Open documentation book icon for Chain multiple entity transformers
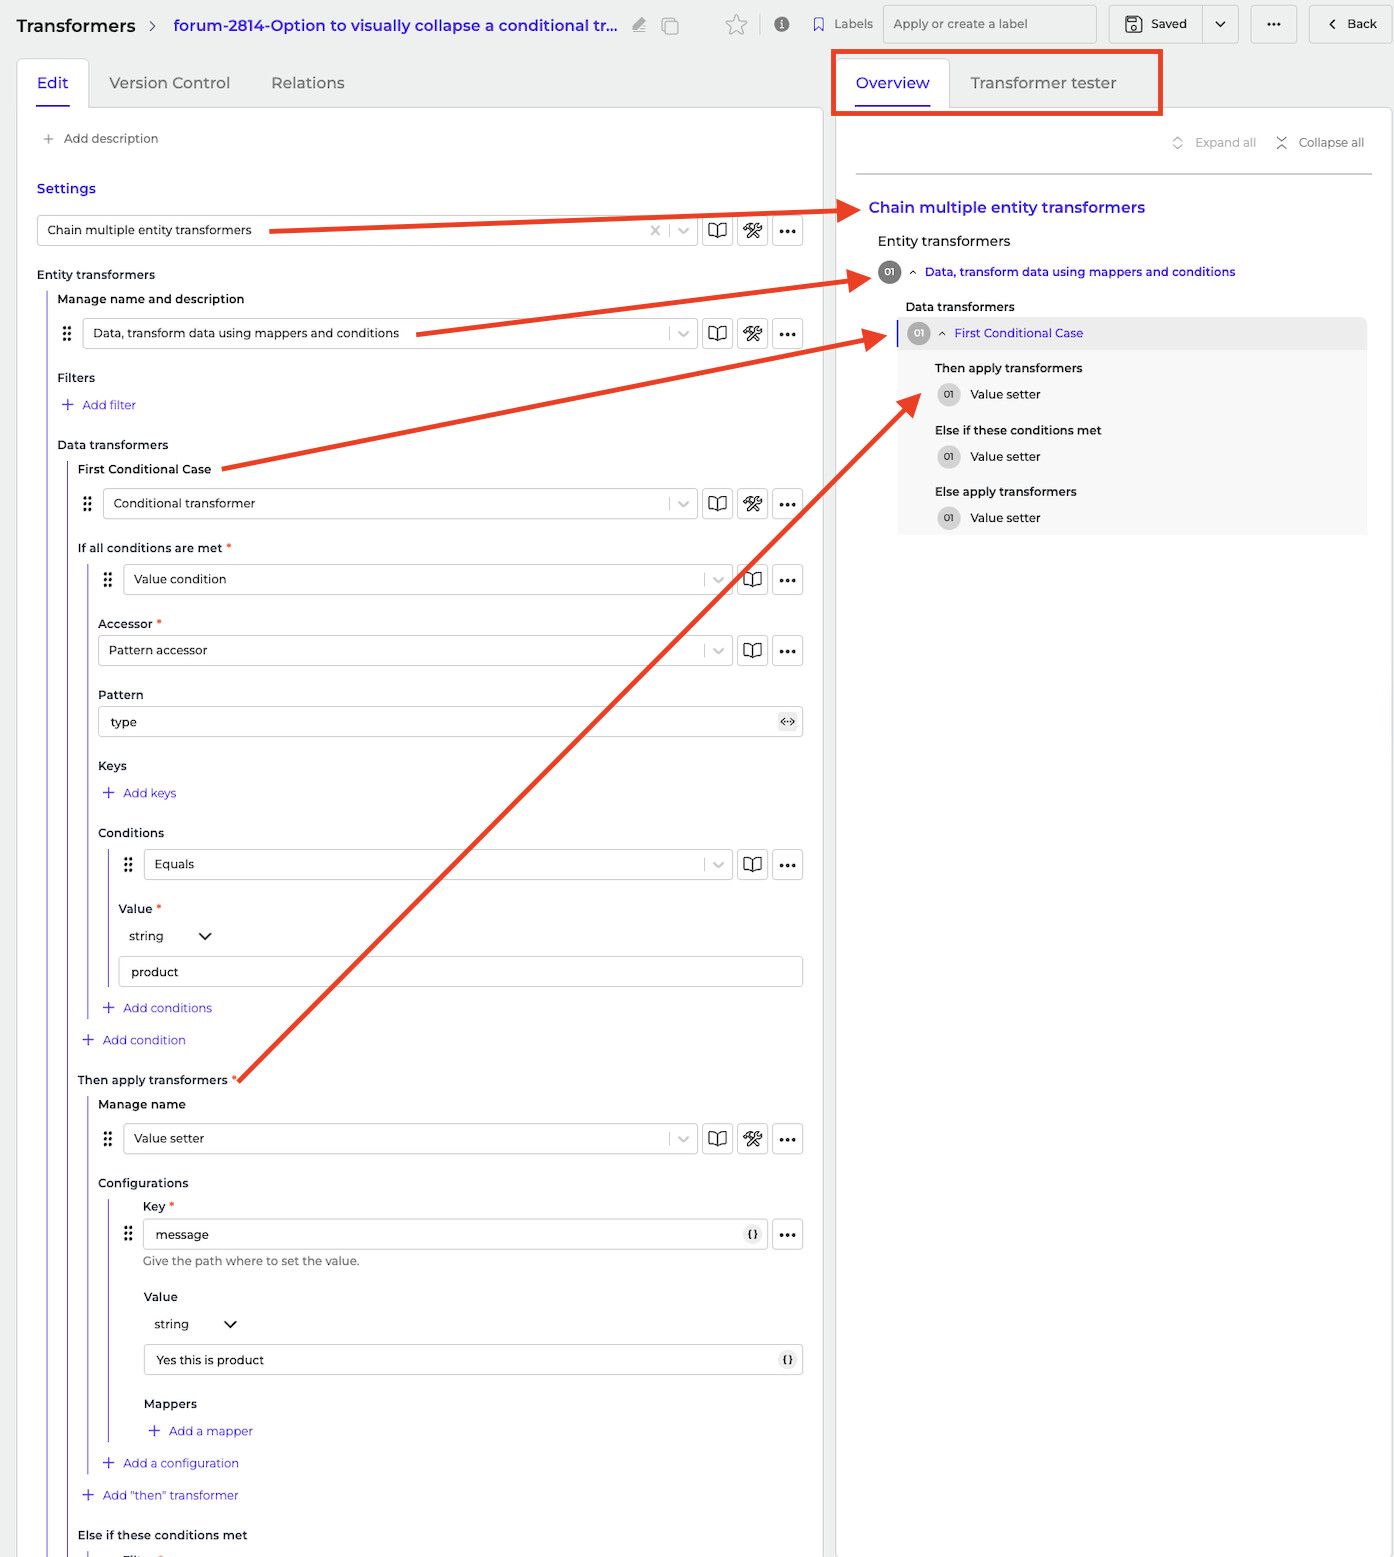Screen dimensions: 1394x1557 (717, 231)
